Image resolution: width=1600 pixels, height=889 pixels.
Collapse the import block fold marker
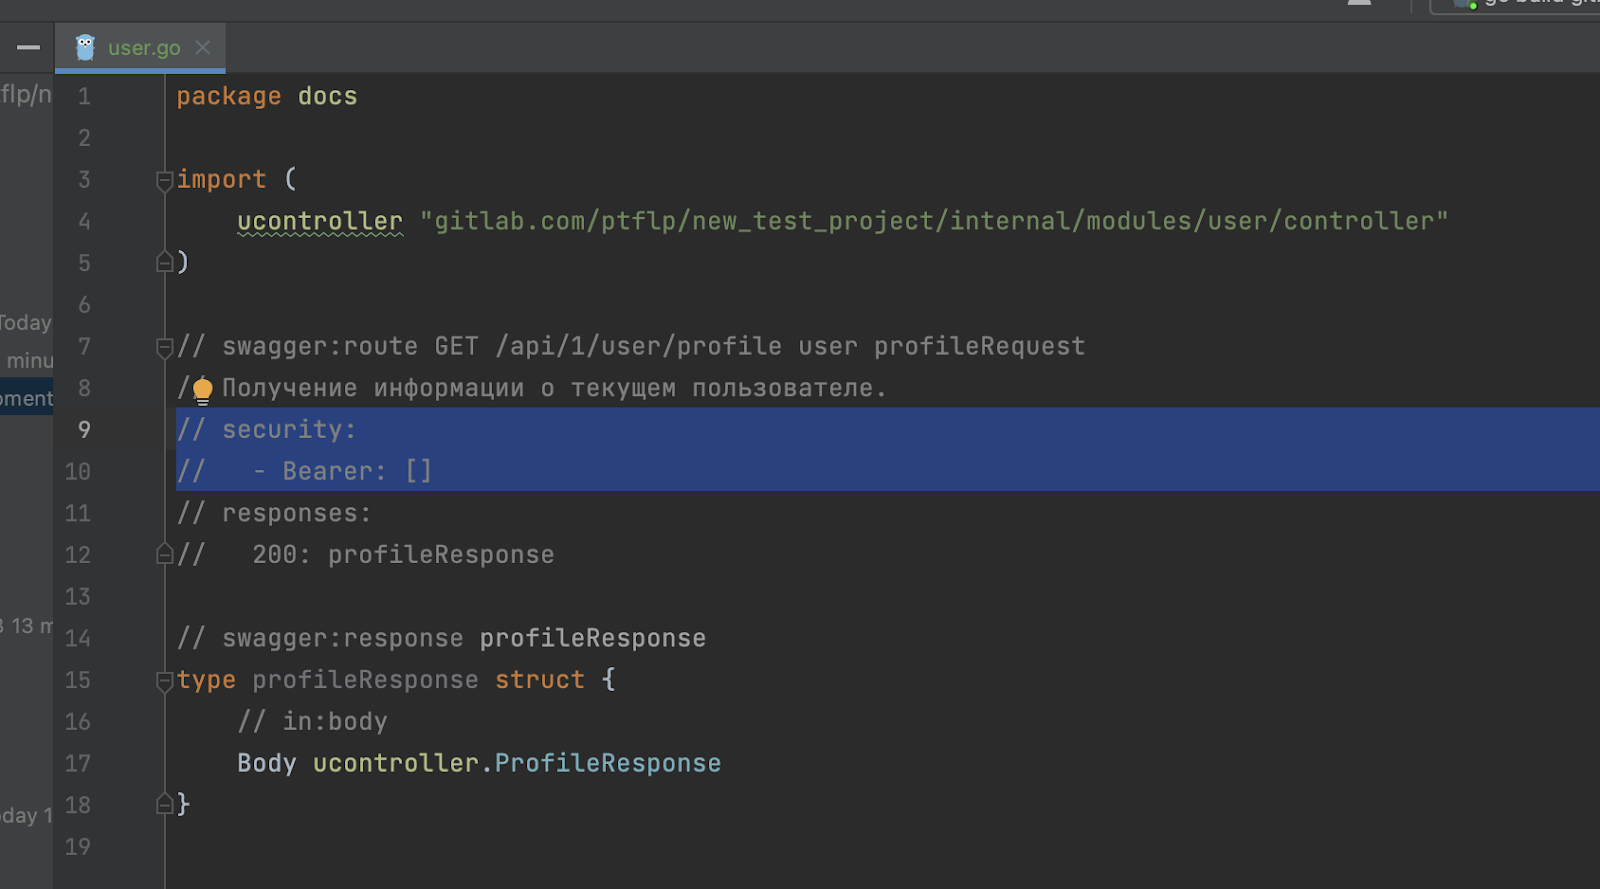[x=165, y=180]
